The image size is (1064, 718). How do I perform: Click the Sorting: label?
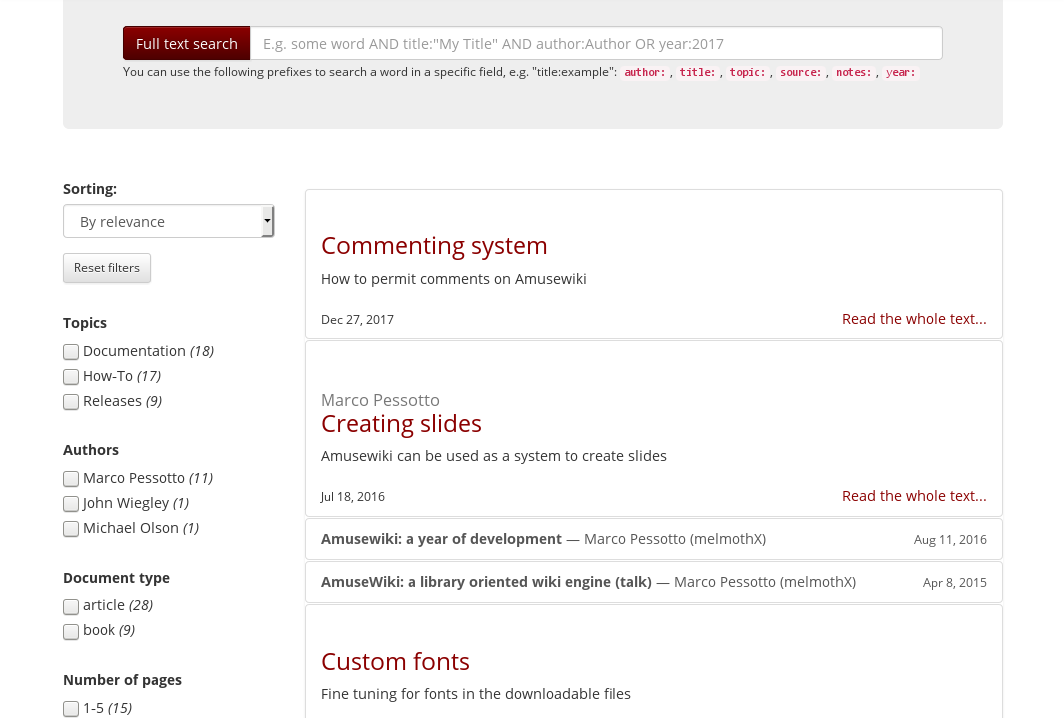(x=90, y=189)
